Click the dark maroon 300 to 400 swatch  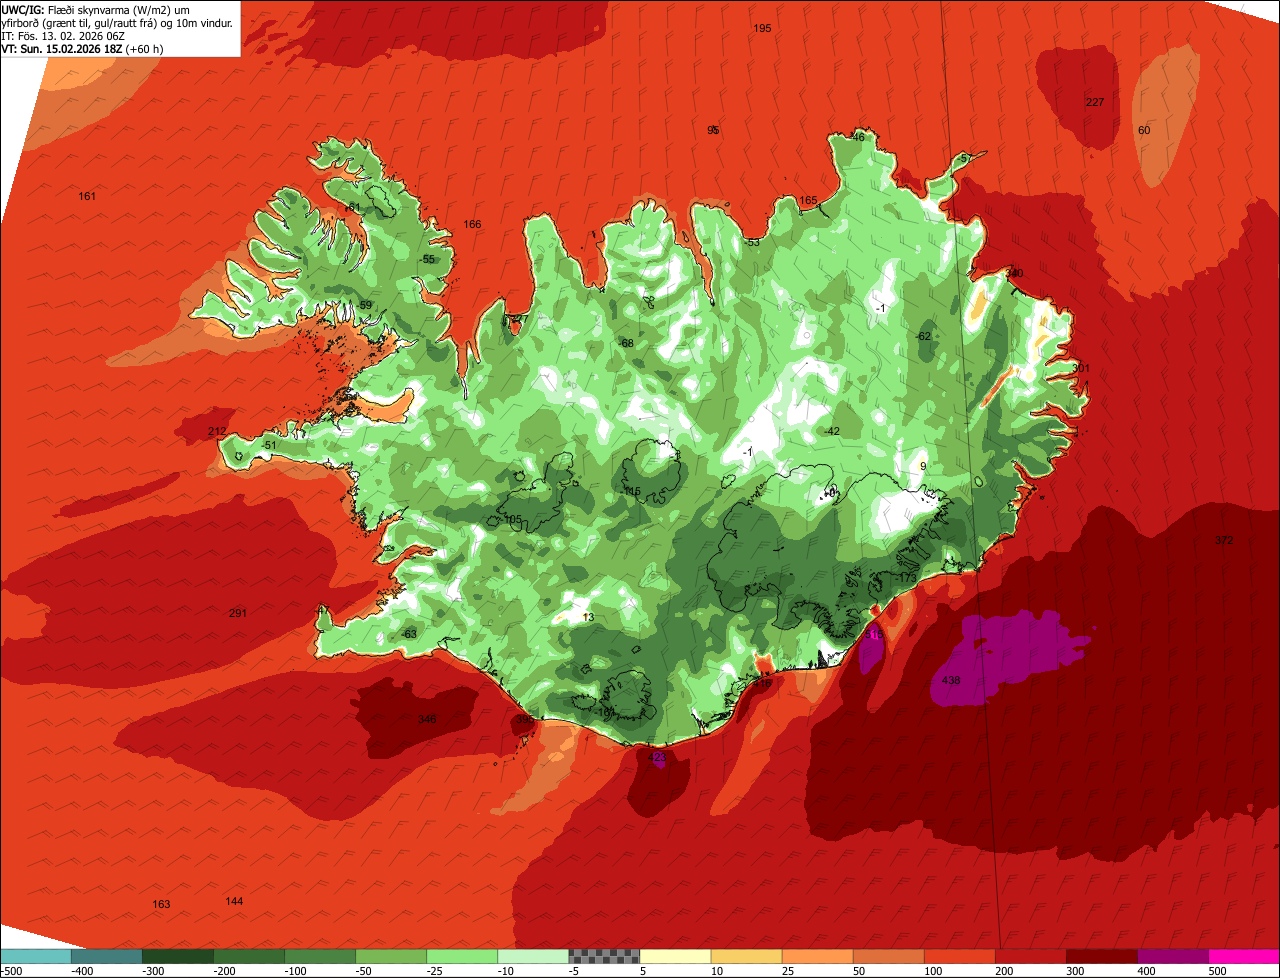1101,956
